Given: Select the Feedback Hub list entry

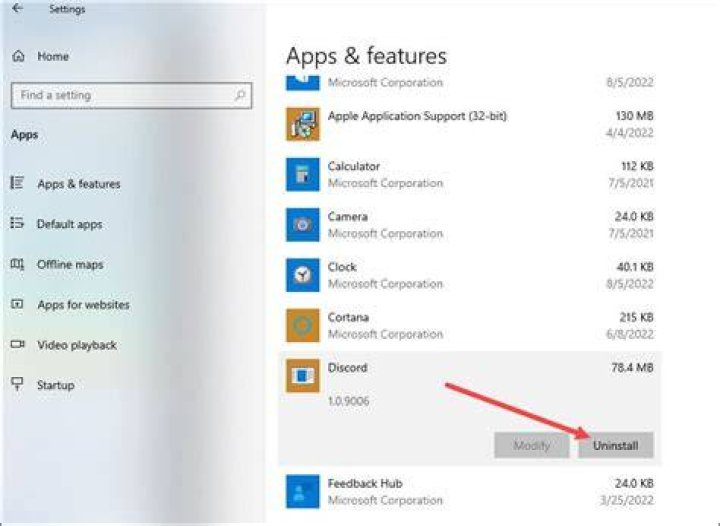Looking at the screenshot, I should pos(469,492).
